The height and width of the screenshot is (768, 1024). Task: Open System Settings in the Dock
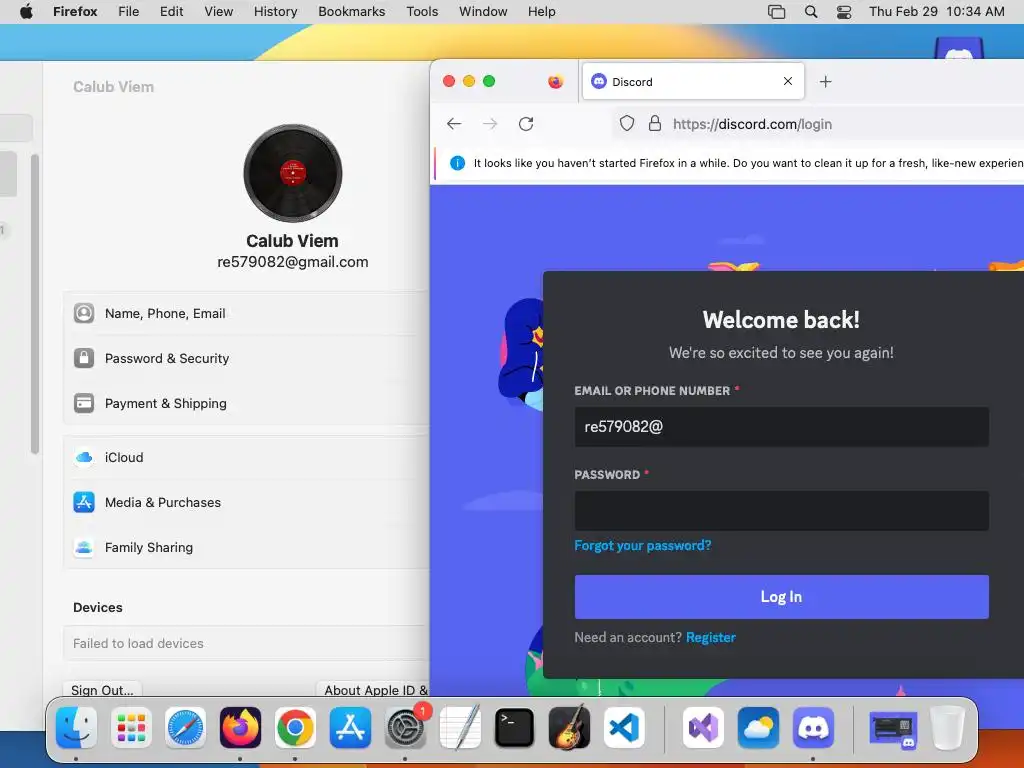405,728
